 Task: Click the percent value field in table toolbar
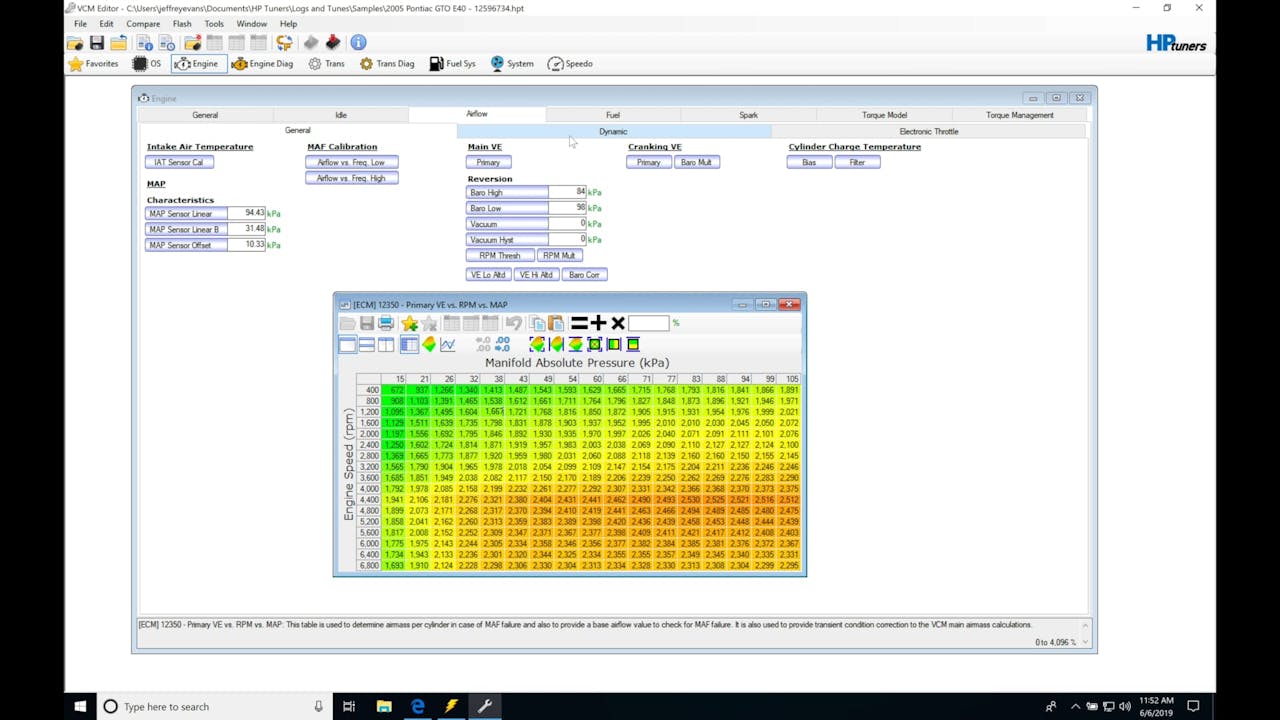(x=648, y=323)
